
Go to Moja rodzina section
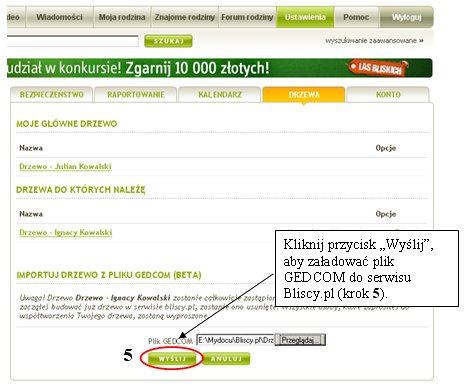pyautogui.click(x=122, y=17)
